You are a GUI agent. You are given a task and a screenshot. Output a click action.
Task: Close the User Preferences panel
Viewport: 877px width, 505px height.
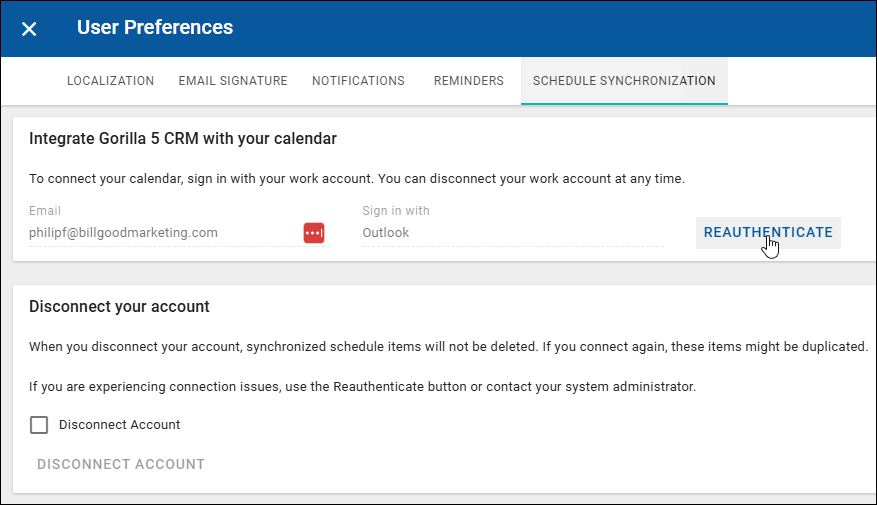[29, 29]
